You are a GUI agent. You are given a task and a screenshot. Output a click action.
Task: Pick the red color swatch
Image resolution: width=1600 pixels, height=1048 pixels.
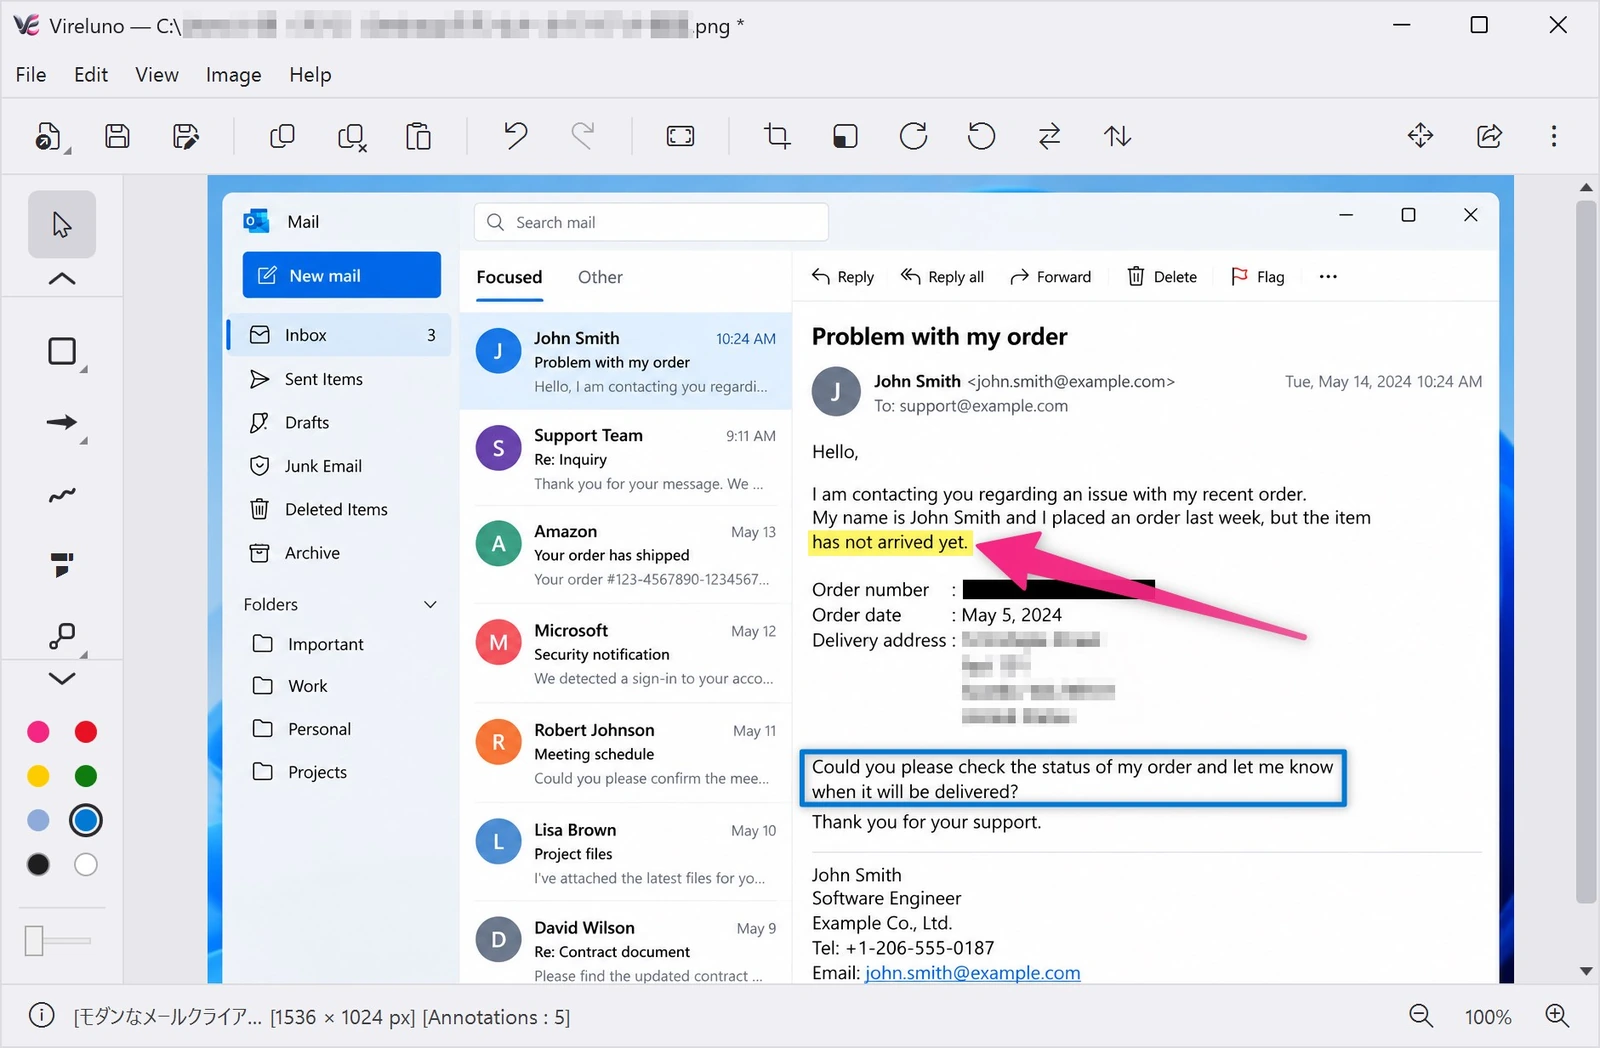point(86,732)
